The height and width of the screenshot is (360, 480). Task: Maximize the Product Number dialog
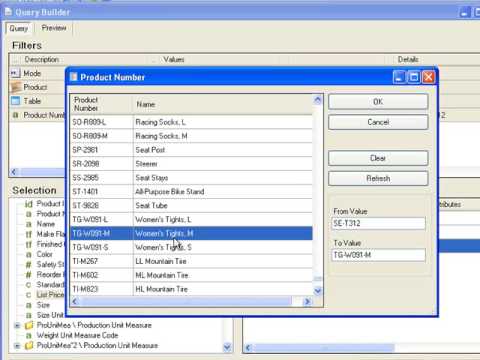(x=414, y=77)
